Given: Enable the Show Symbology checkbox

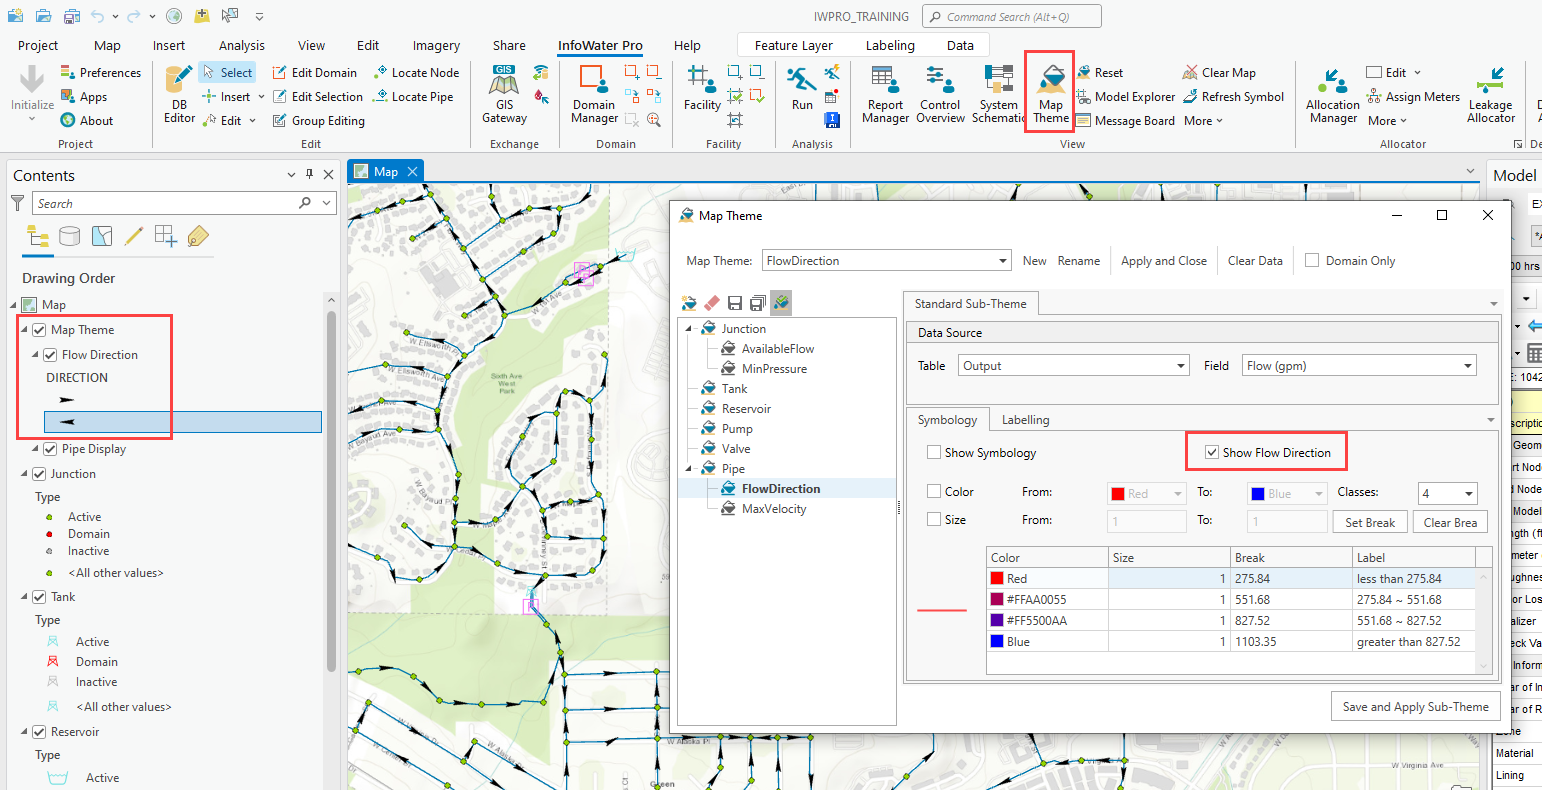Looking at the screenshot, I should pyautogui.click(x=935, y=452).
